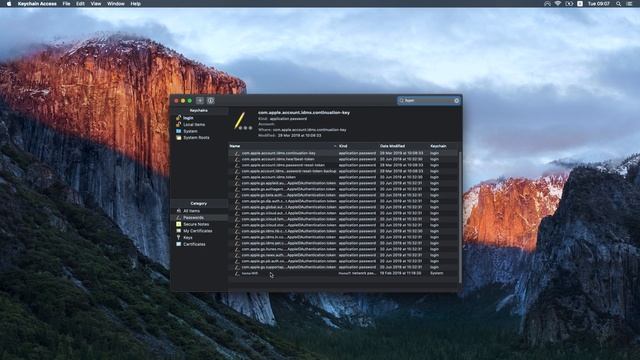Select the com.apple.gs.beta.auth... token row
640x360 pixels.
pos(343,195)
